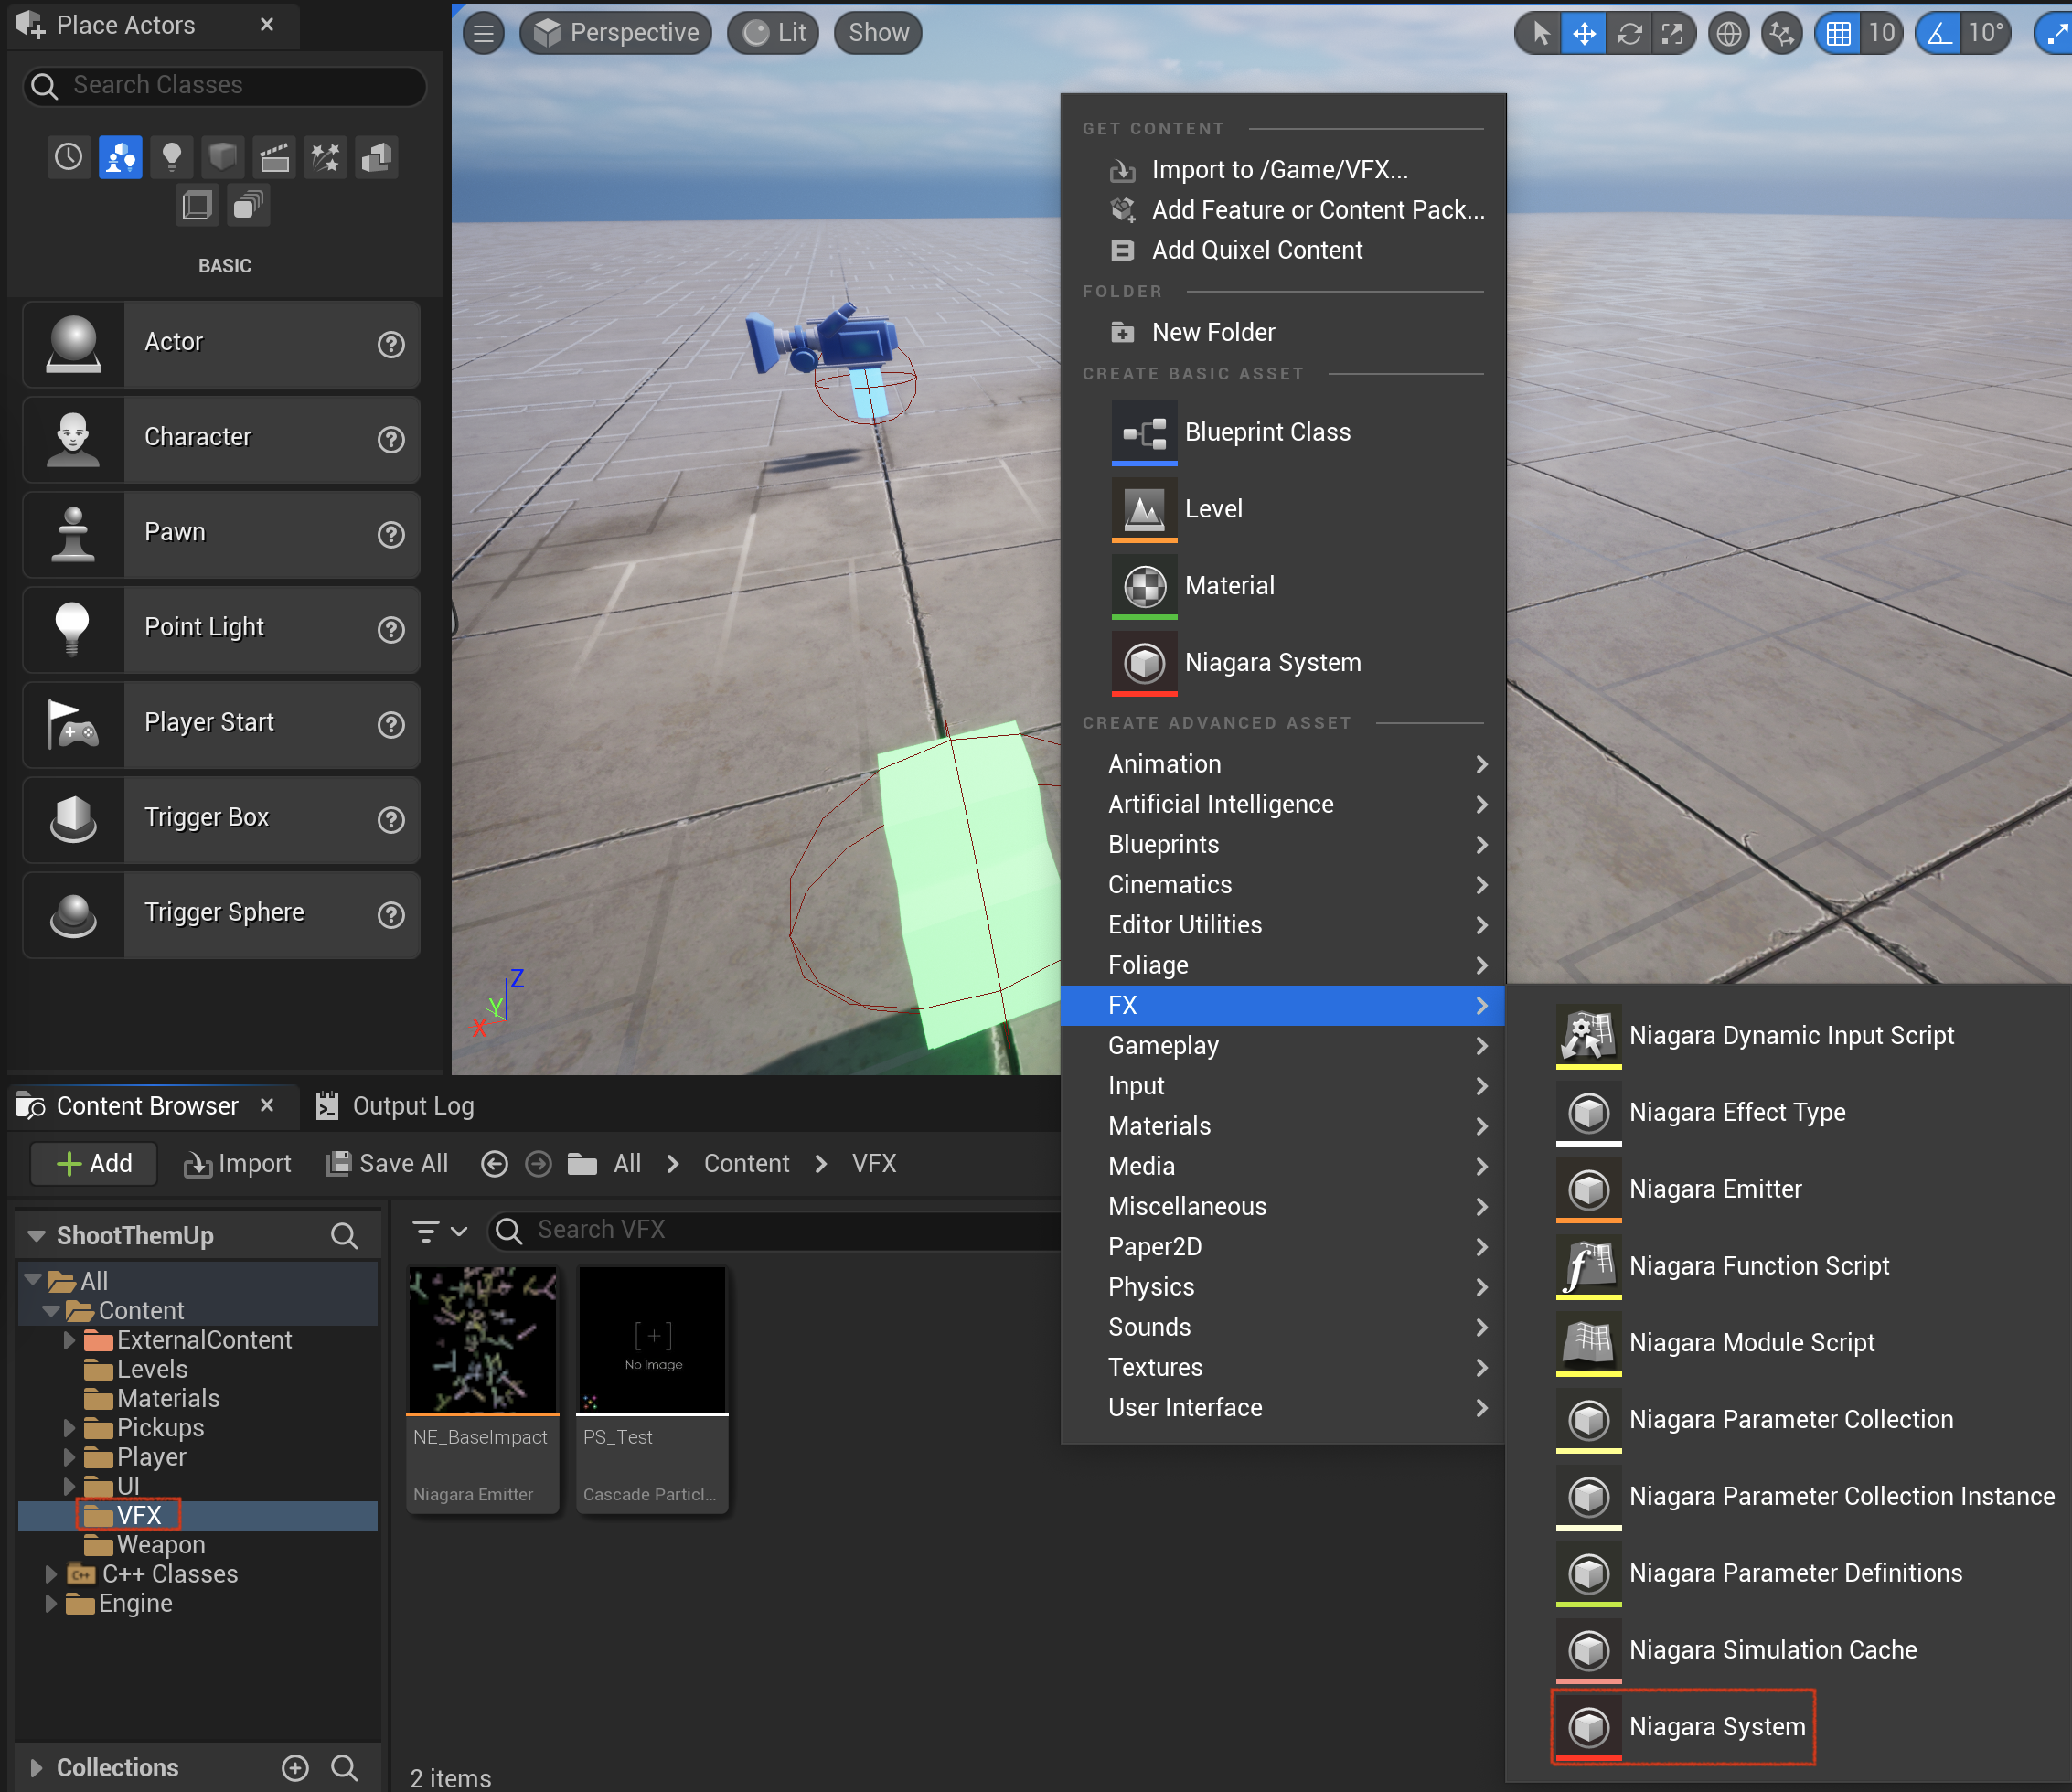Viewport: 2072px width, 1792px height.
Task: Activate the Rotate tool
Action: tap(1629, 34)
